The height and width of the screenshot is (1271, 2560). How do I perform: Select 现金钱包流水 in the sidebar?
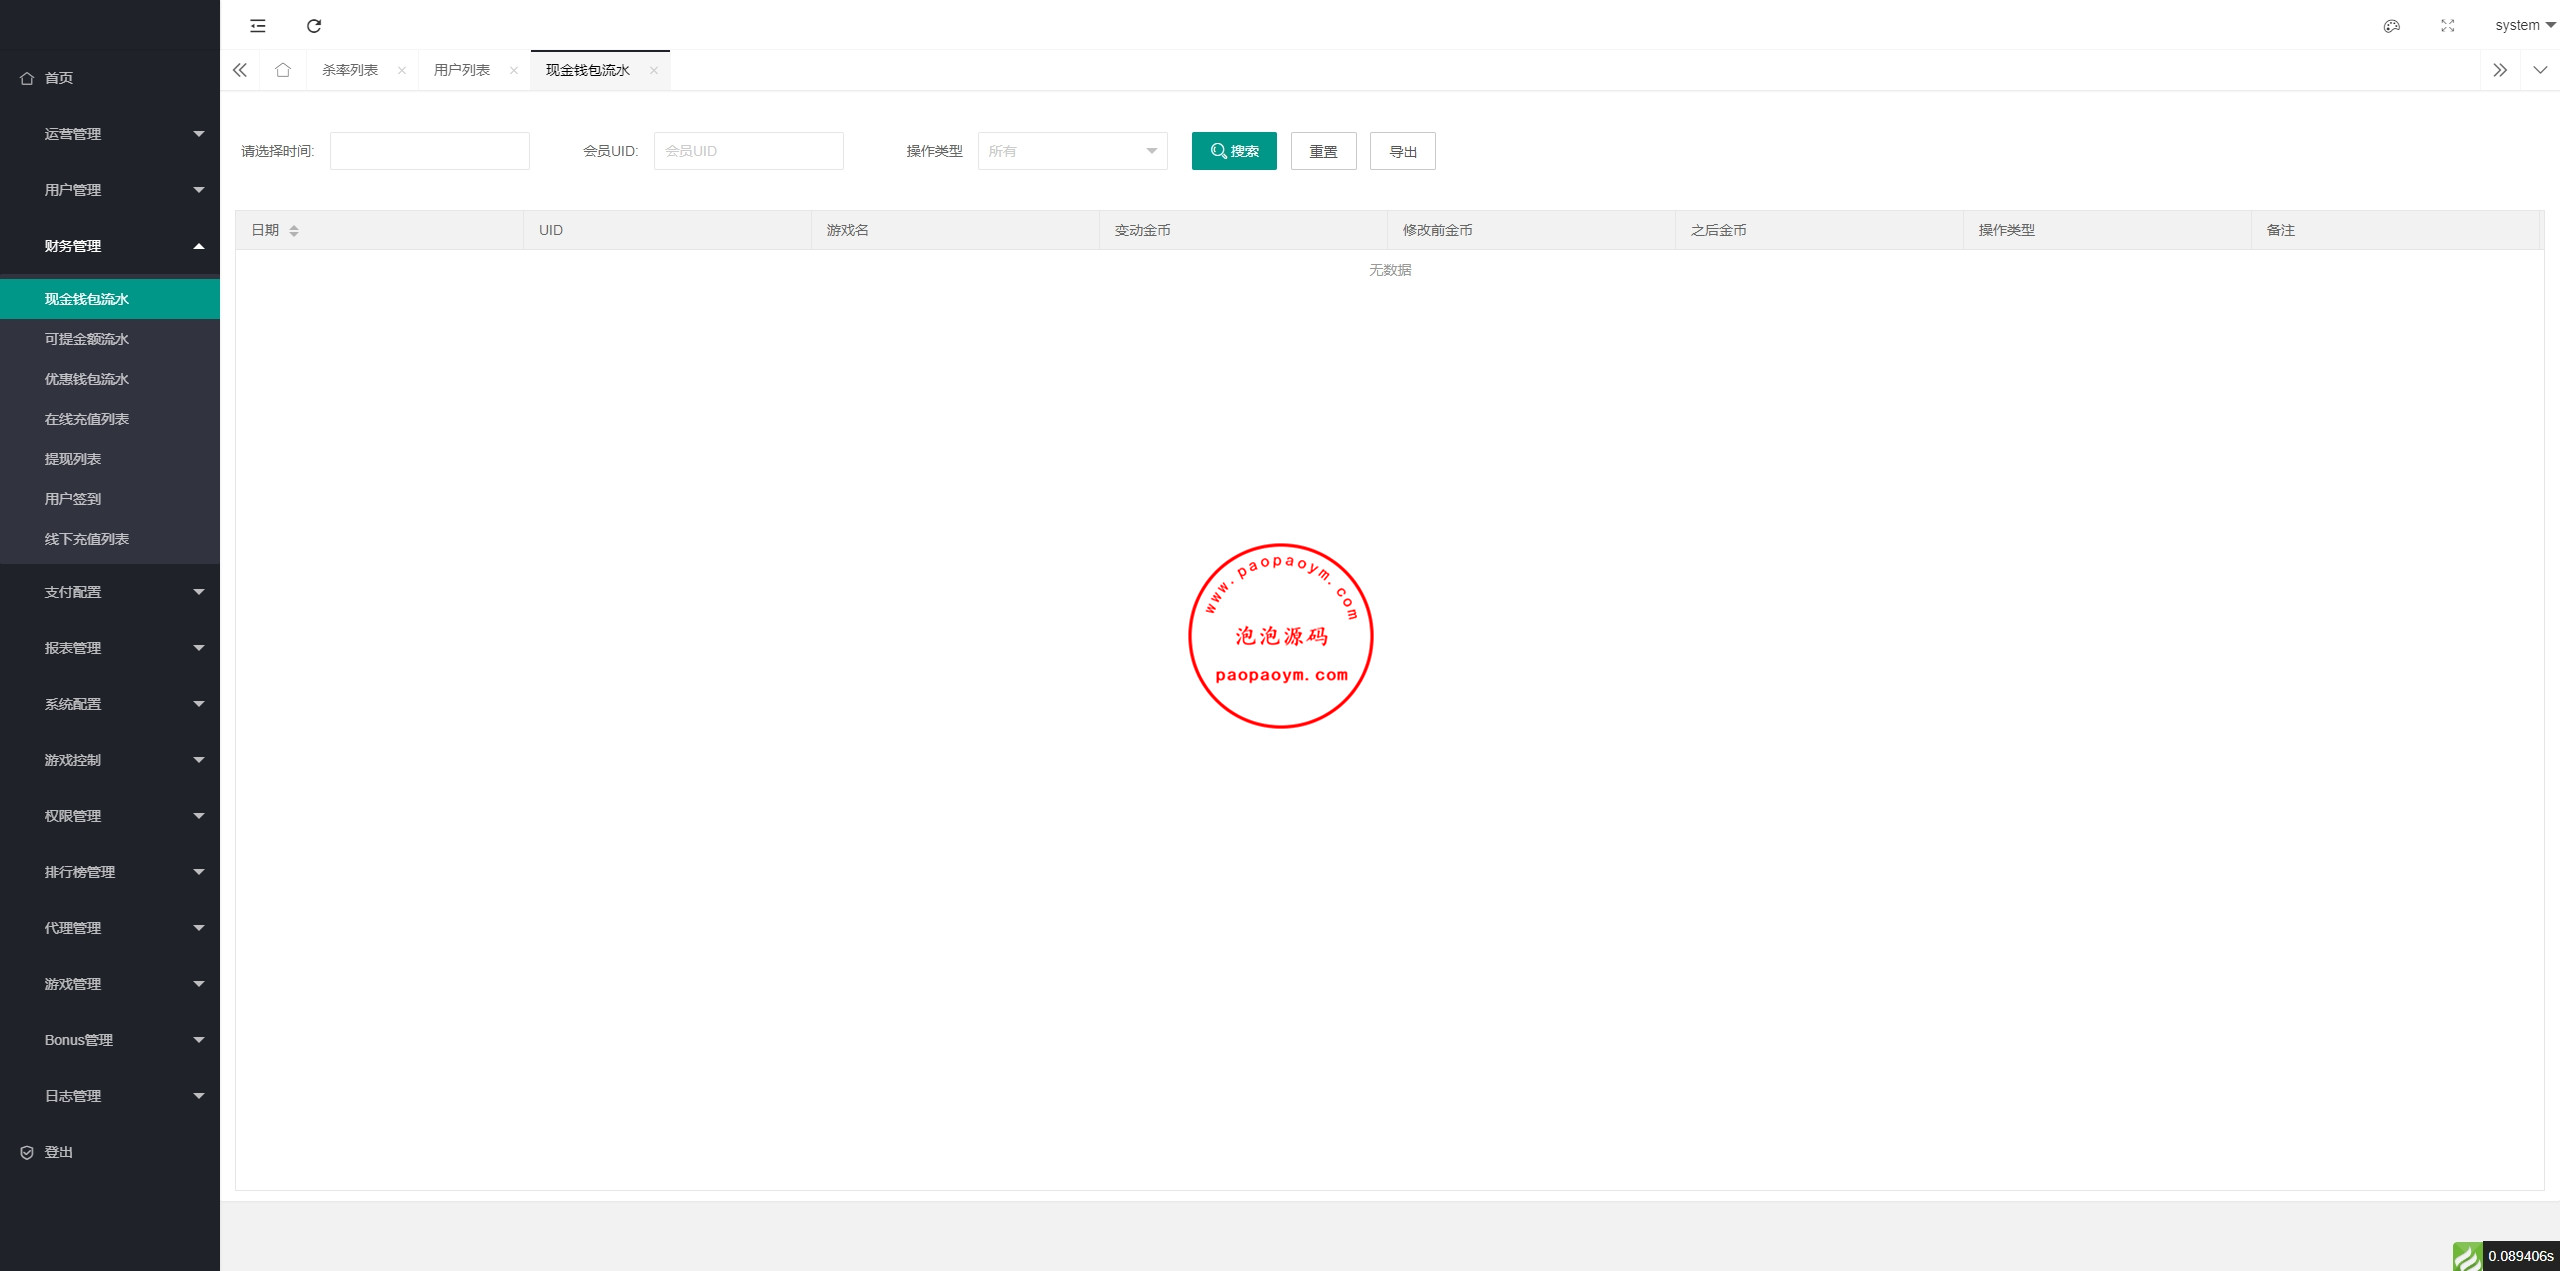point(110,299)
